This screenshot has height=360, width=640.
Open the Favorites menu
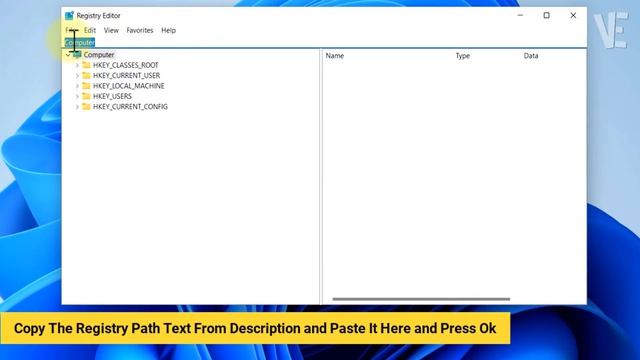(140, 30)
